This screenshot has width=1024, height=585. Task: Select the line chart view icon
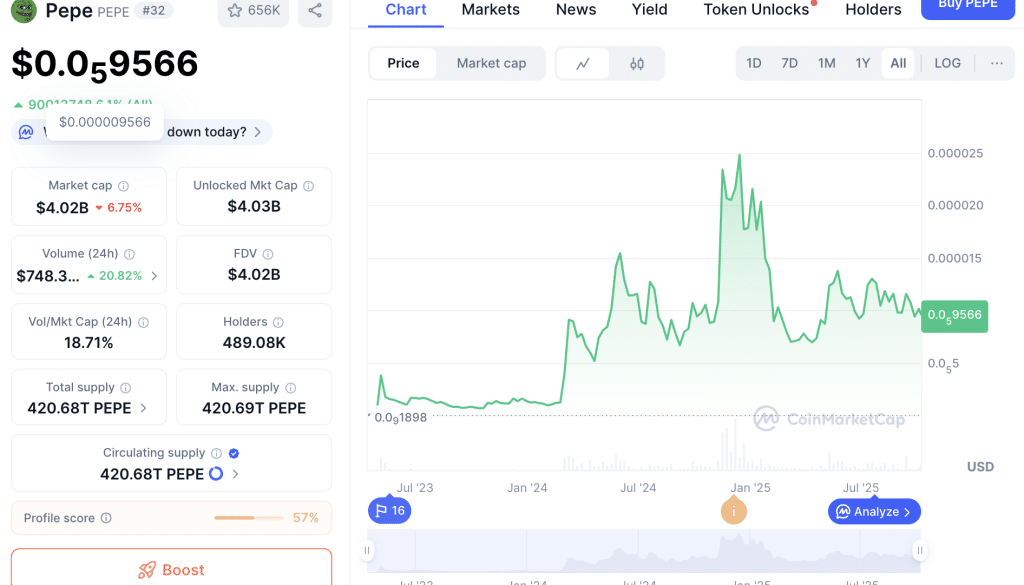(x=583, y=63)
